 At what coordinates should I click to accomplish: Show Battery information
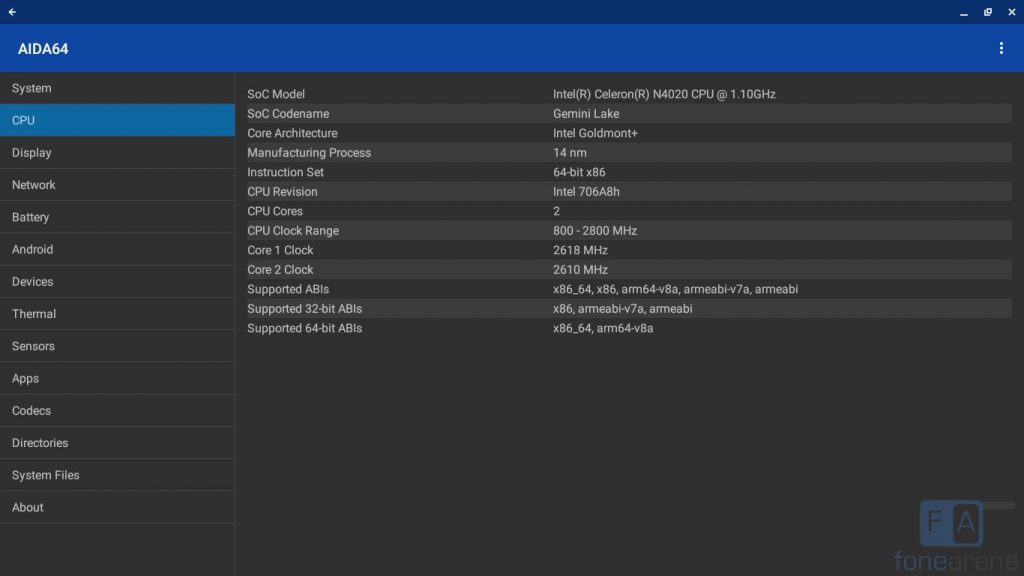(x=117, y=217)
